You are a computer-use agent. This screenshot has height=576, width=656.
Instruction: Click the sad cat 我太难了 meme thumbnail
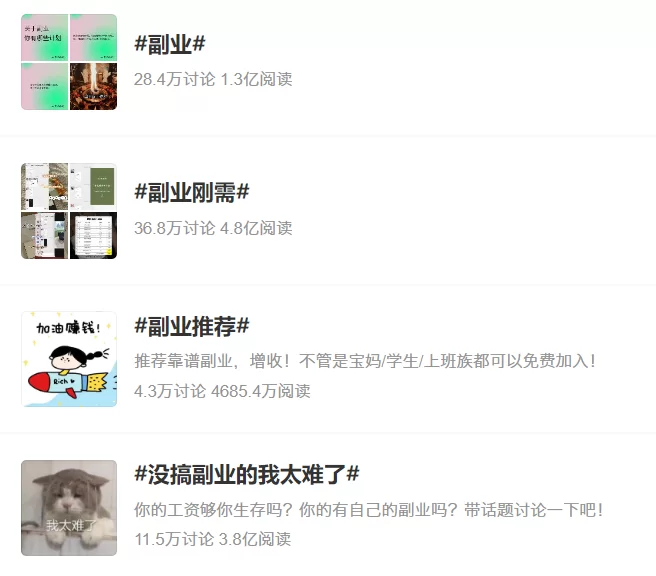[x=69, y=508]
